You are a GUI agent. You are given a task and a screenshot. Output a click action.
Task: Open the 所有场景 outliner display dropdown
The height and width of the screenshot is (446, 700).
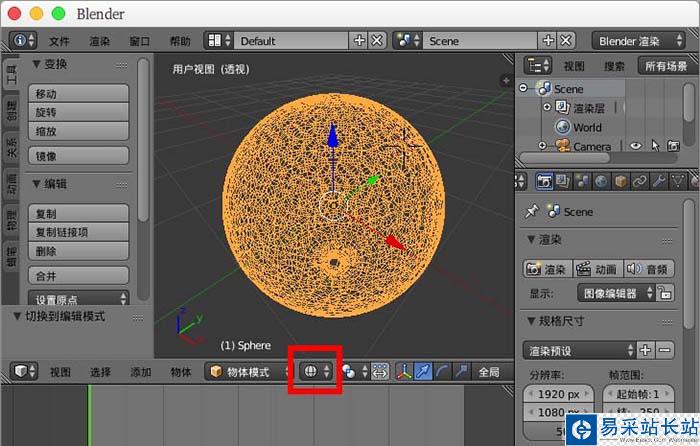667,66
